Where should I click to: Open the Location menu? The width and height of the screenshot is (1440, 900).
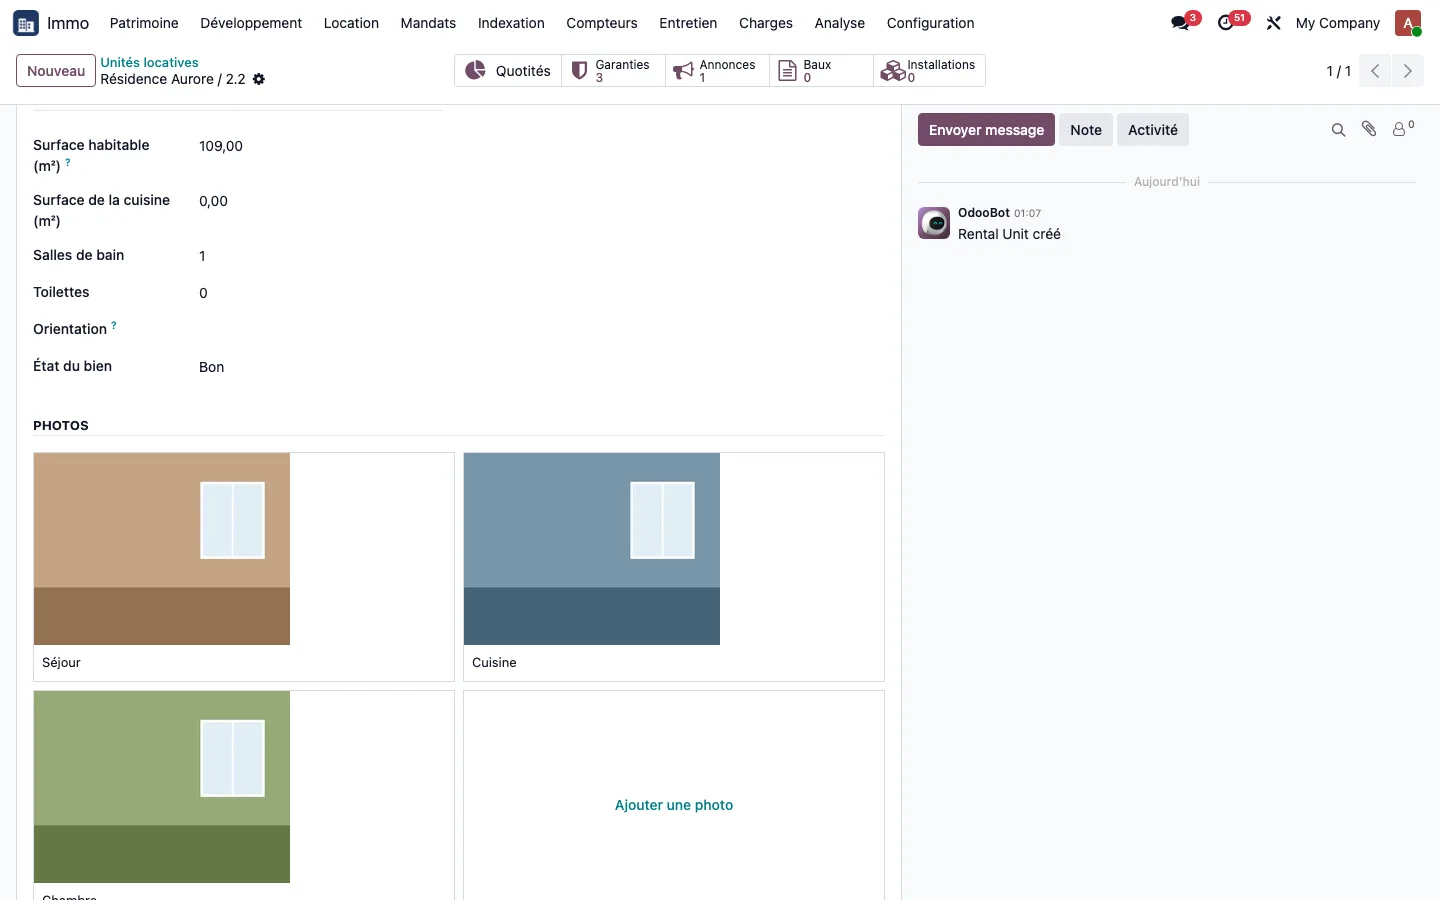(x=351, y=23)
